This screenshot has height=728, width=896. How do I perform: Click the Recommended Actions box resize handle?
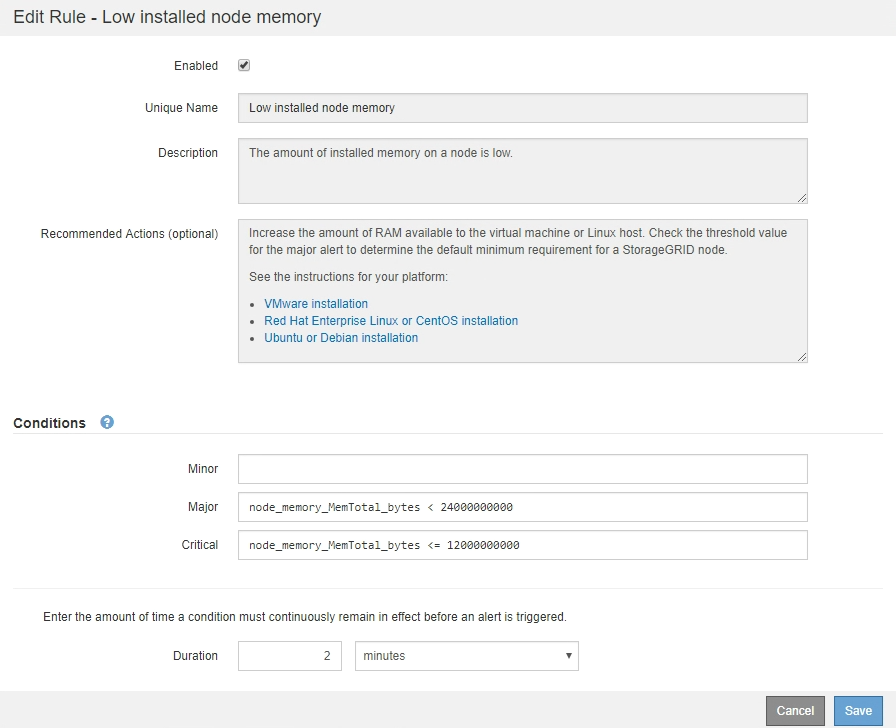click(x=802, y=356)
